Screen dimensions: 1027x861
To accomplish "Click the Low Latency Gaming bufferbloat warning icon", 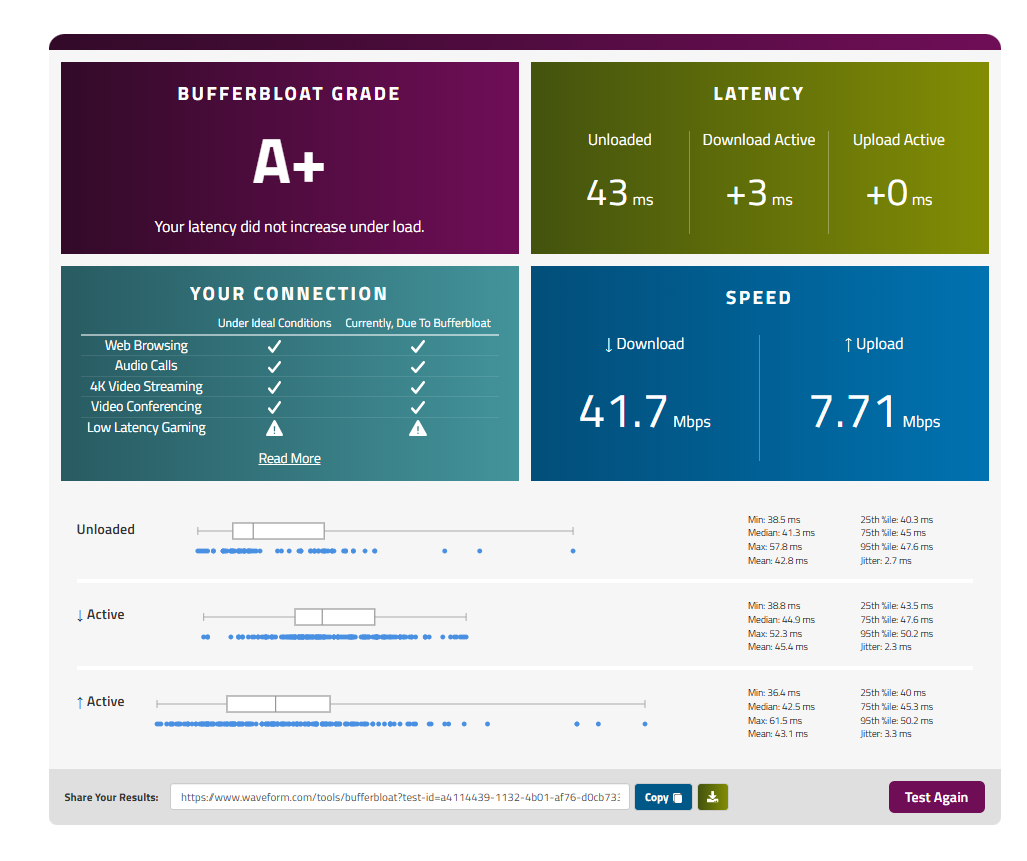I will coord(418,428).
